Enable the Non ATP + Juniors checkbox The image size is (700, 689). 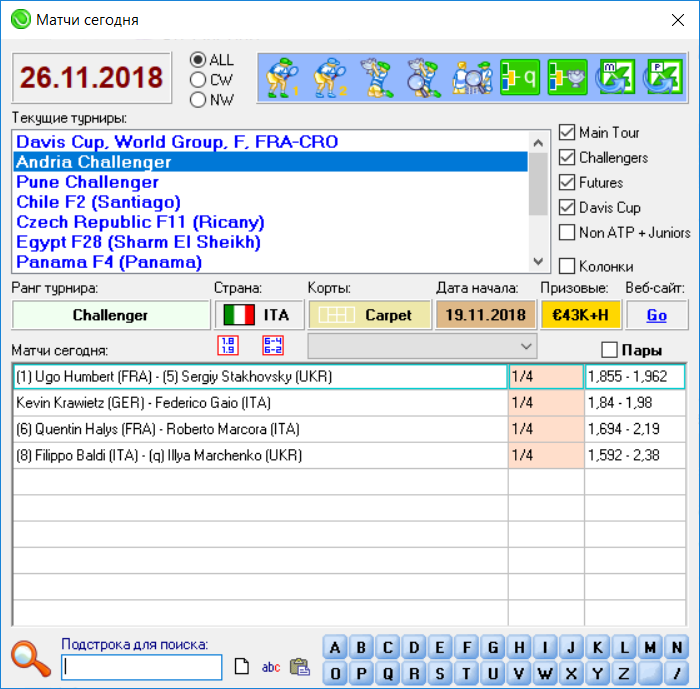(x=567, y=233)
